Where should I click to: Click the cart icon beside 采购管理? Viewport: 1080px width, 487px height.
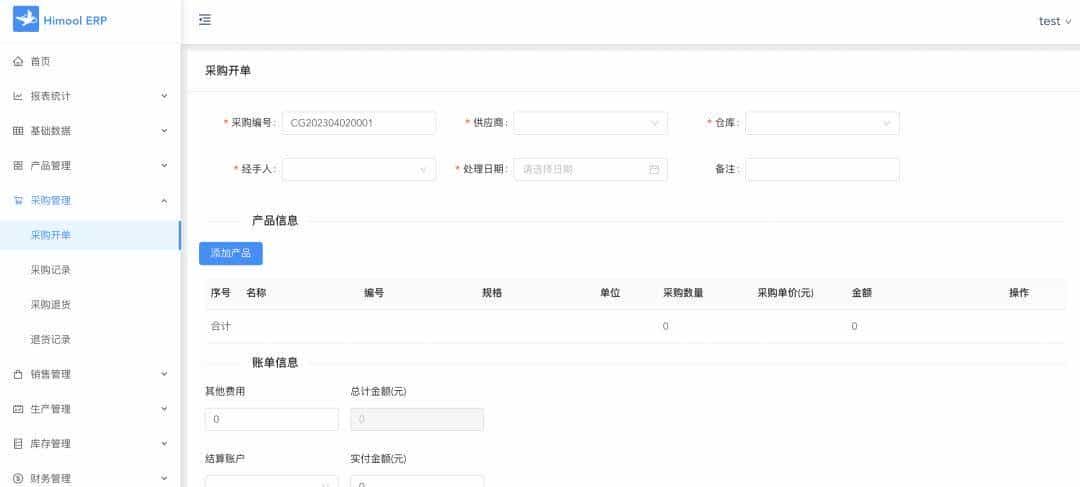tap(19, 200)
